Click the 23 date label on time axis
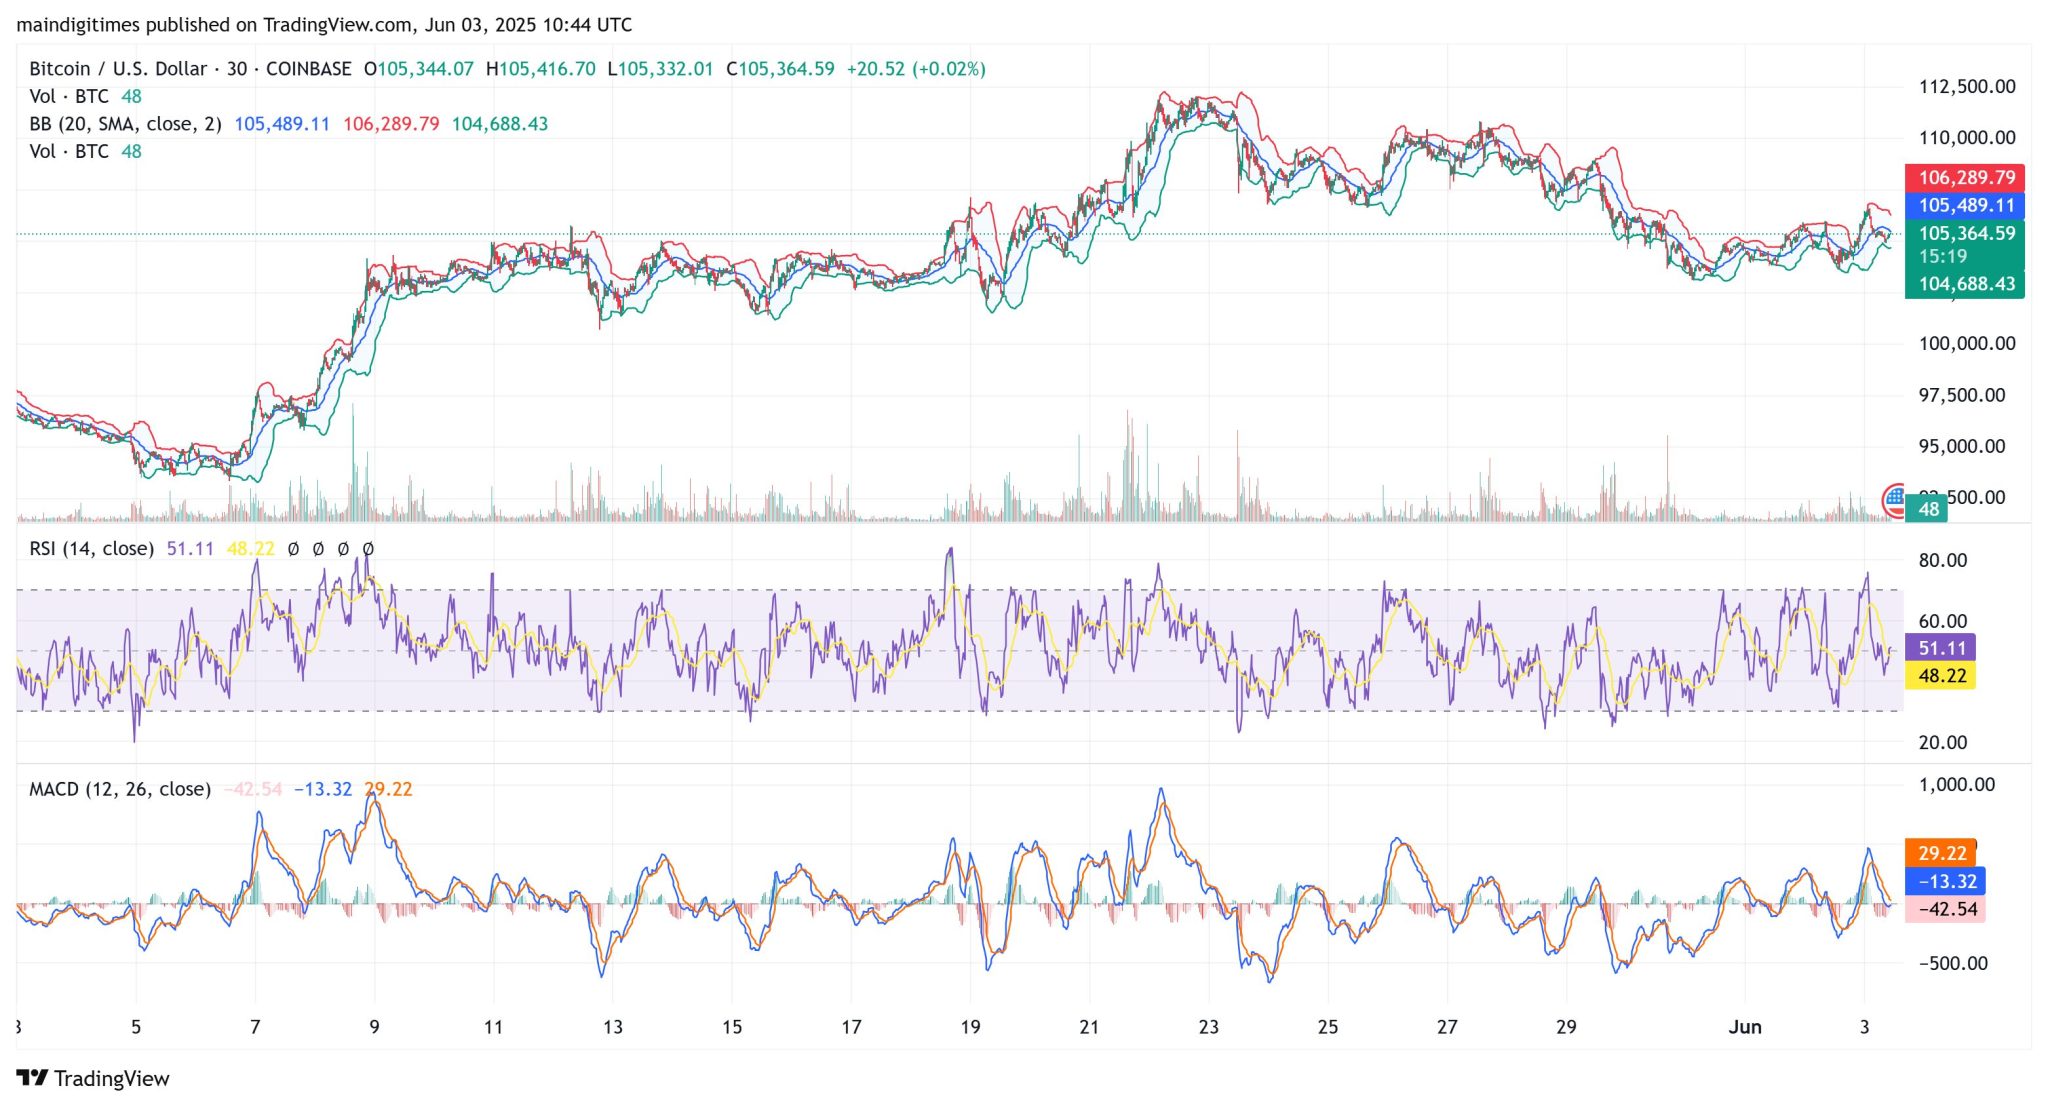This screenshot has width=2048, height=1107. [1208, 1027]
